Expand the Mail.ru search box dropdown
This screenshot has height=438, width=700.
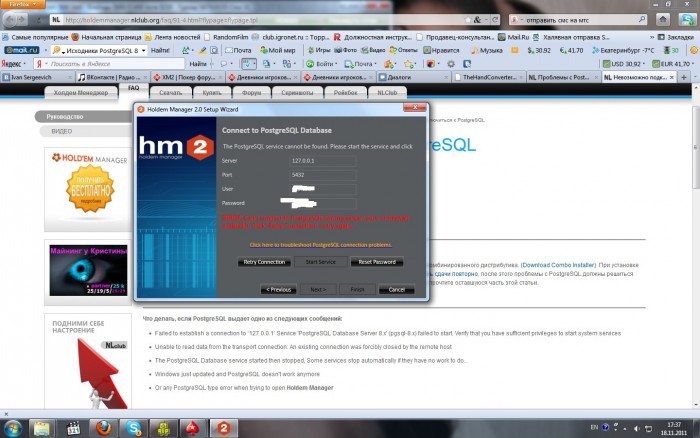point(143,50)
